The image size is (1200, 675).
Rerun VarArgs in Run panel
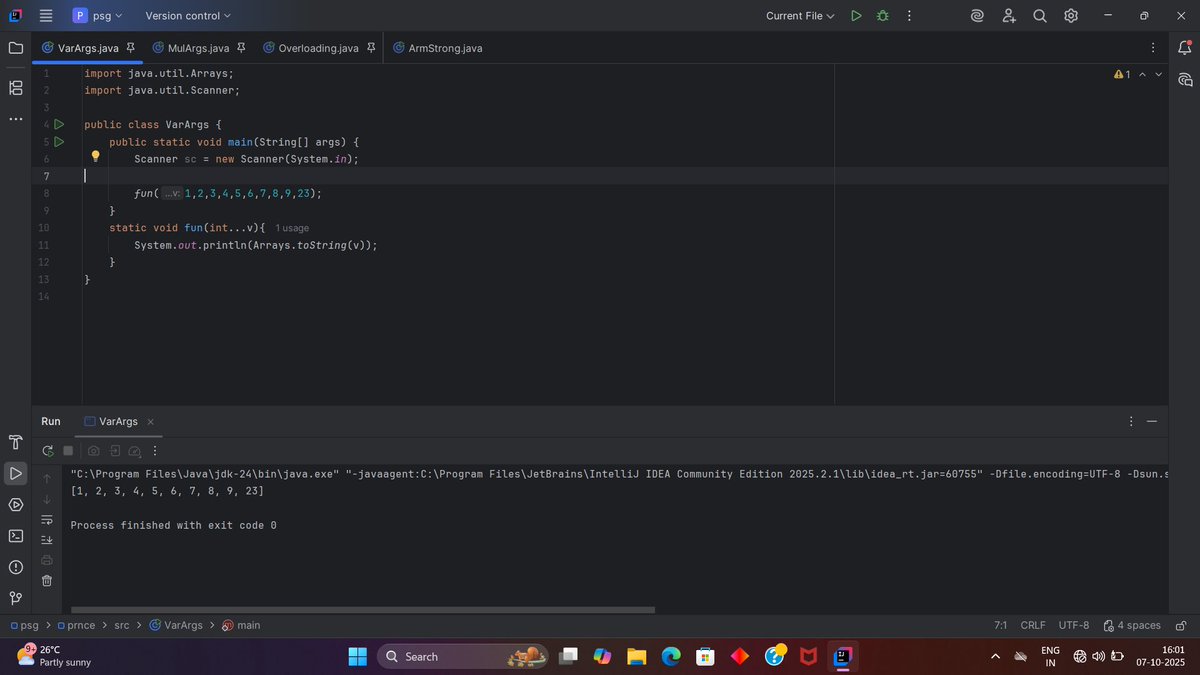click(47, 451)
